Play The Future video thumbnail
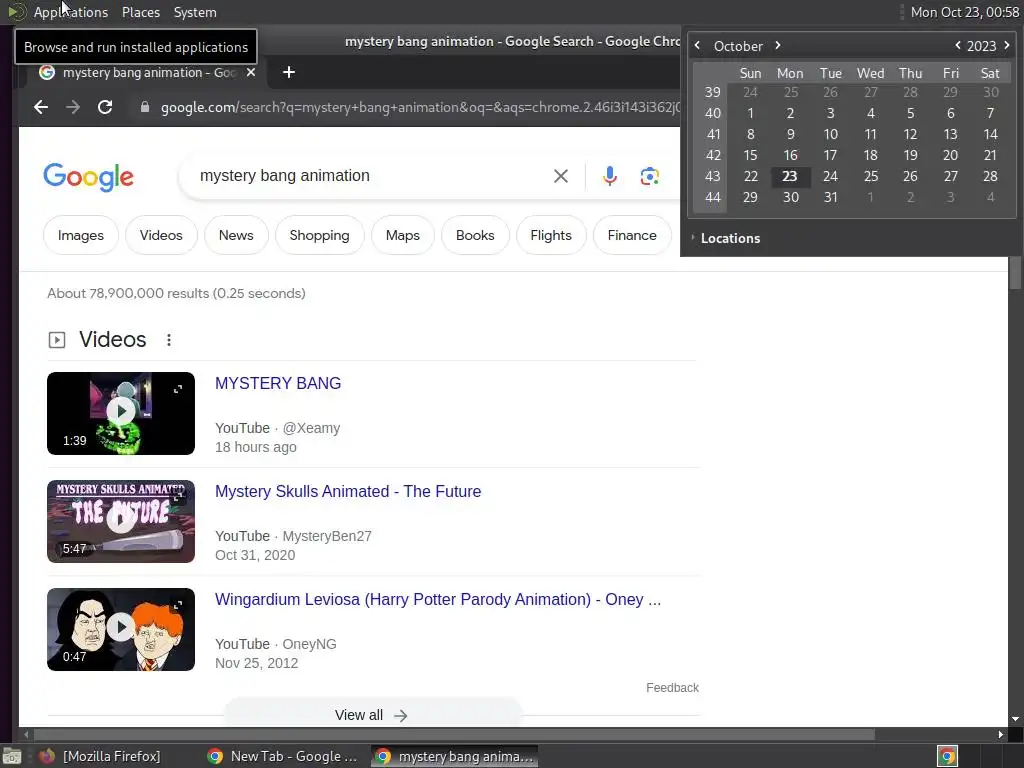The width and height of the screenshot is (1024, 768). [x=121, y=521]
